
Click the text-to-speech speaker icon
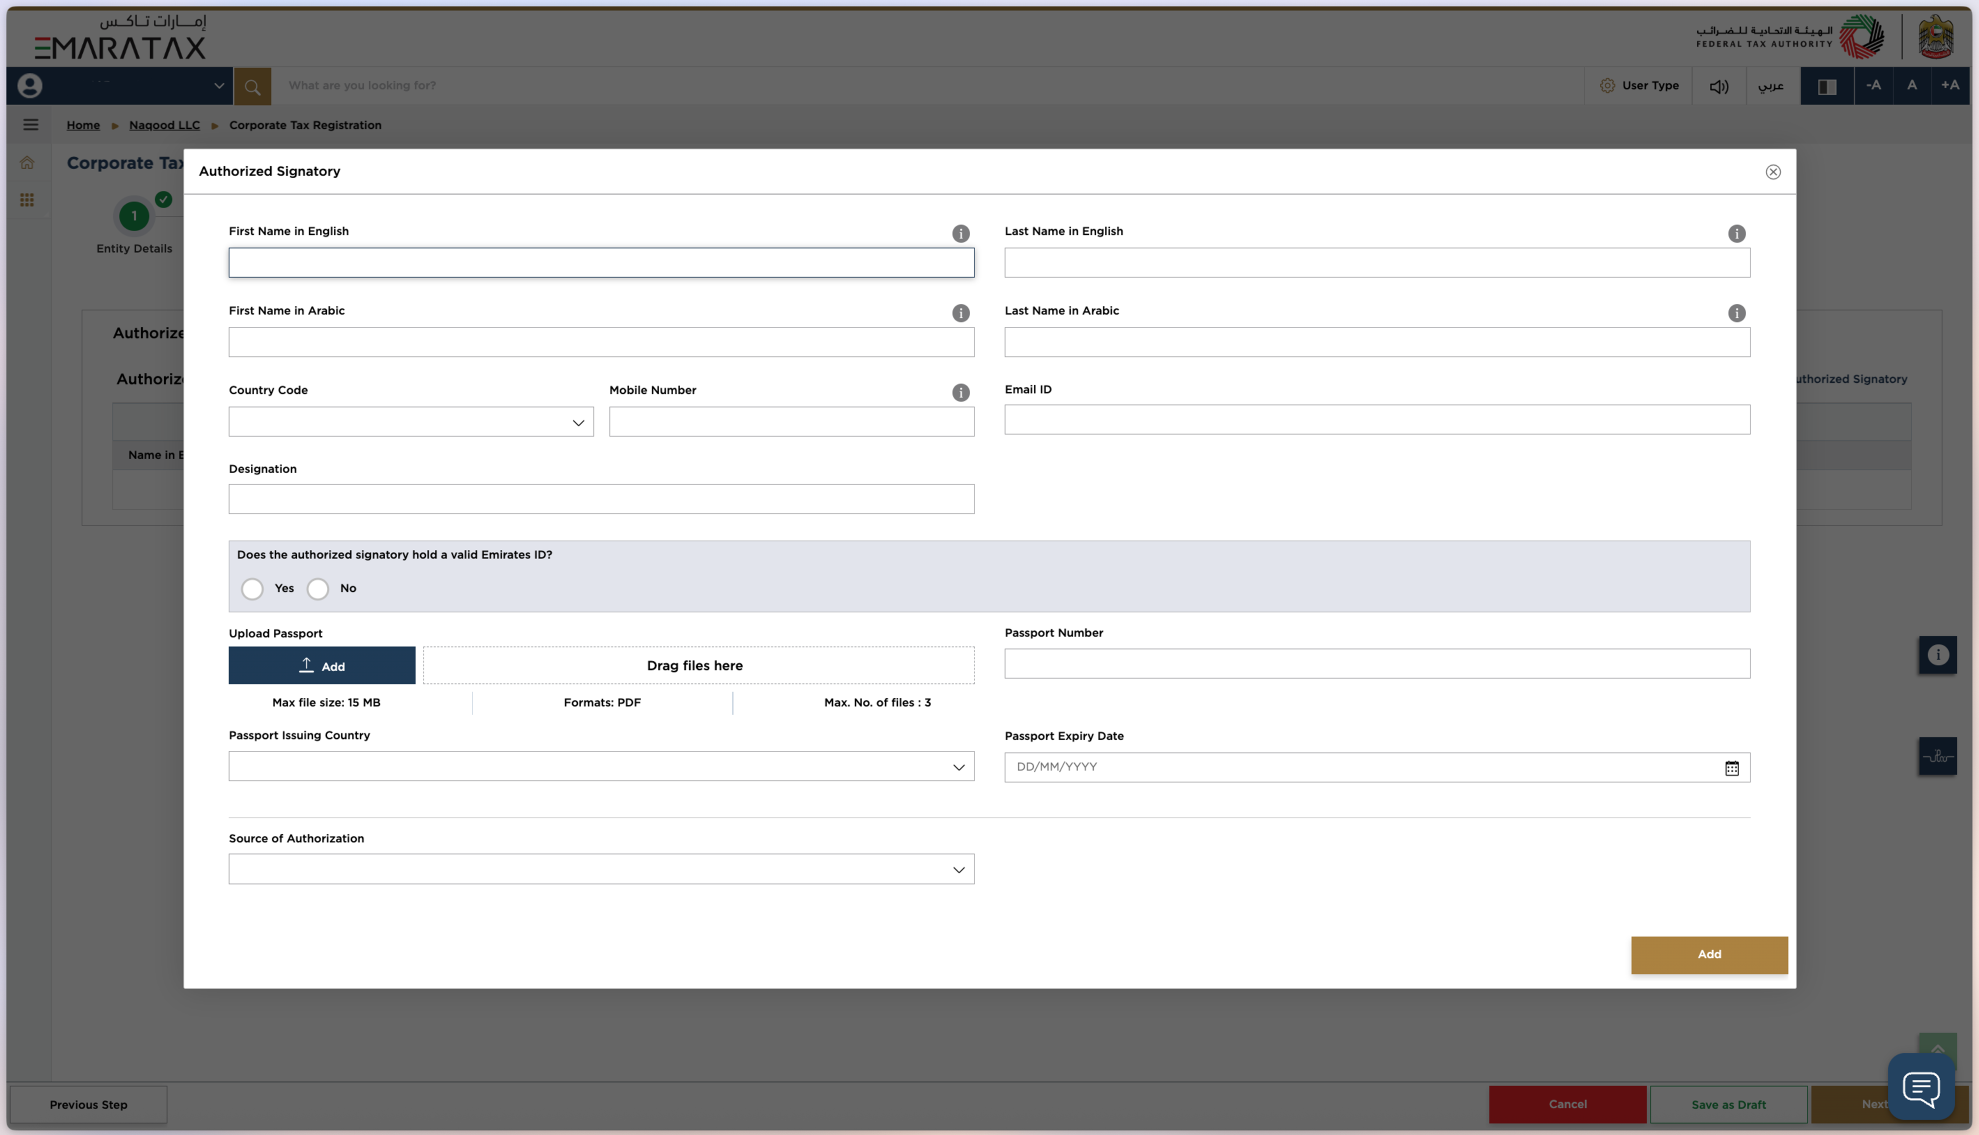pos(1718,87)
